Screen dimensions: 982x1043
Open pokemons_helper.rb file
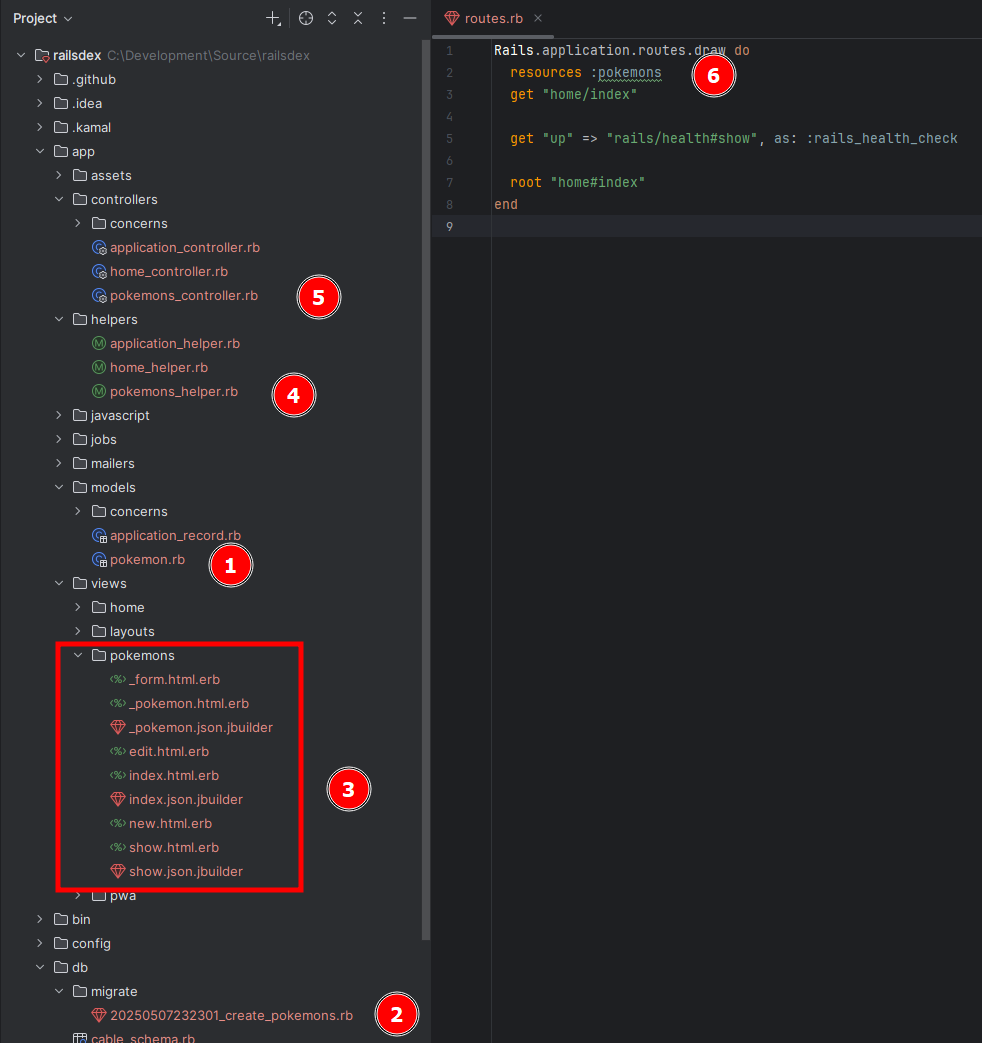pyautogui.click(x=173, y=391)
